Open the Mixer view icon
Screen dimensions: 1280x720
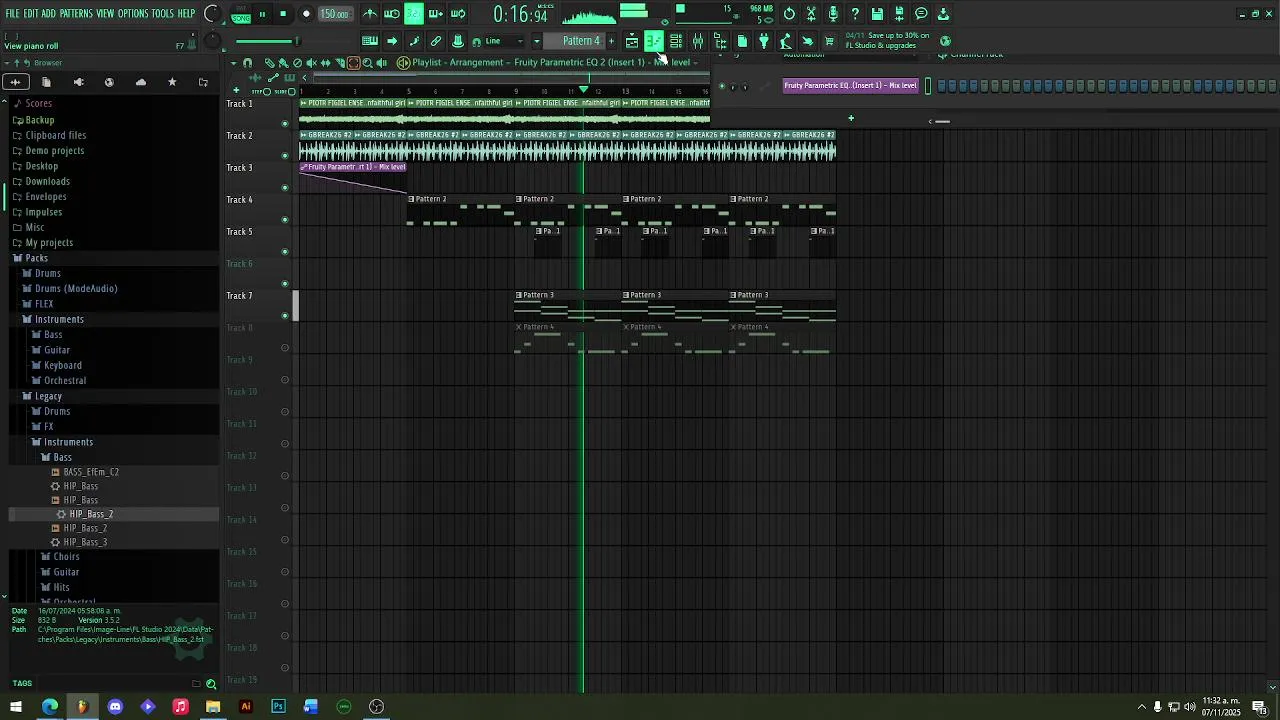(698, 41)
